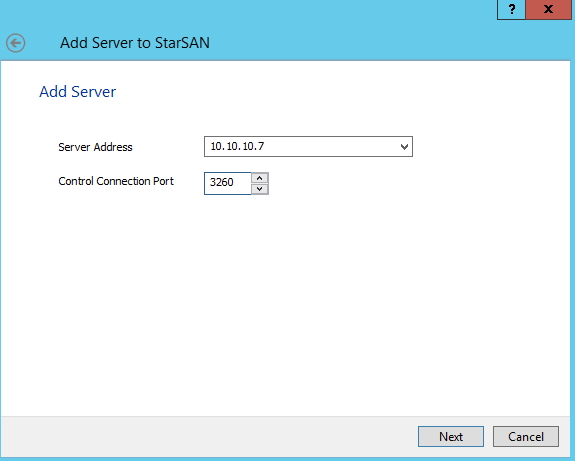Click the Server Address label
575x461 pixels.
click(x=95, y=147)
